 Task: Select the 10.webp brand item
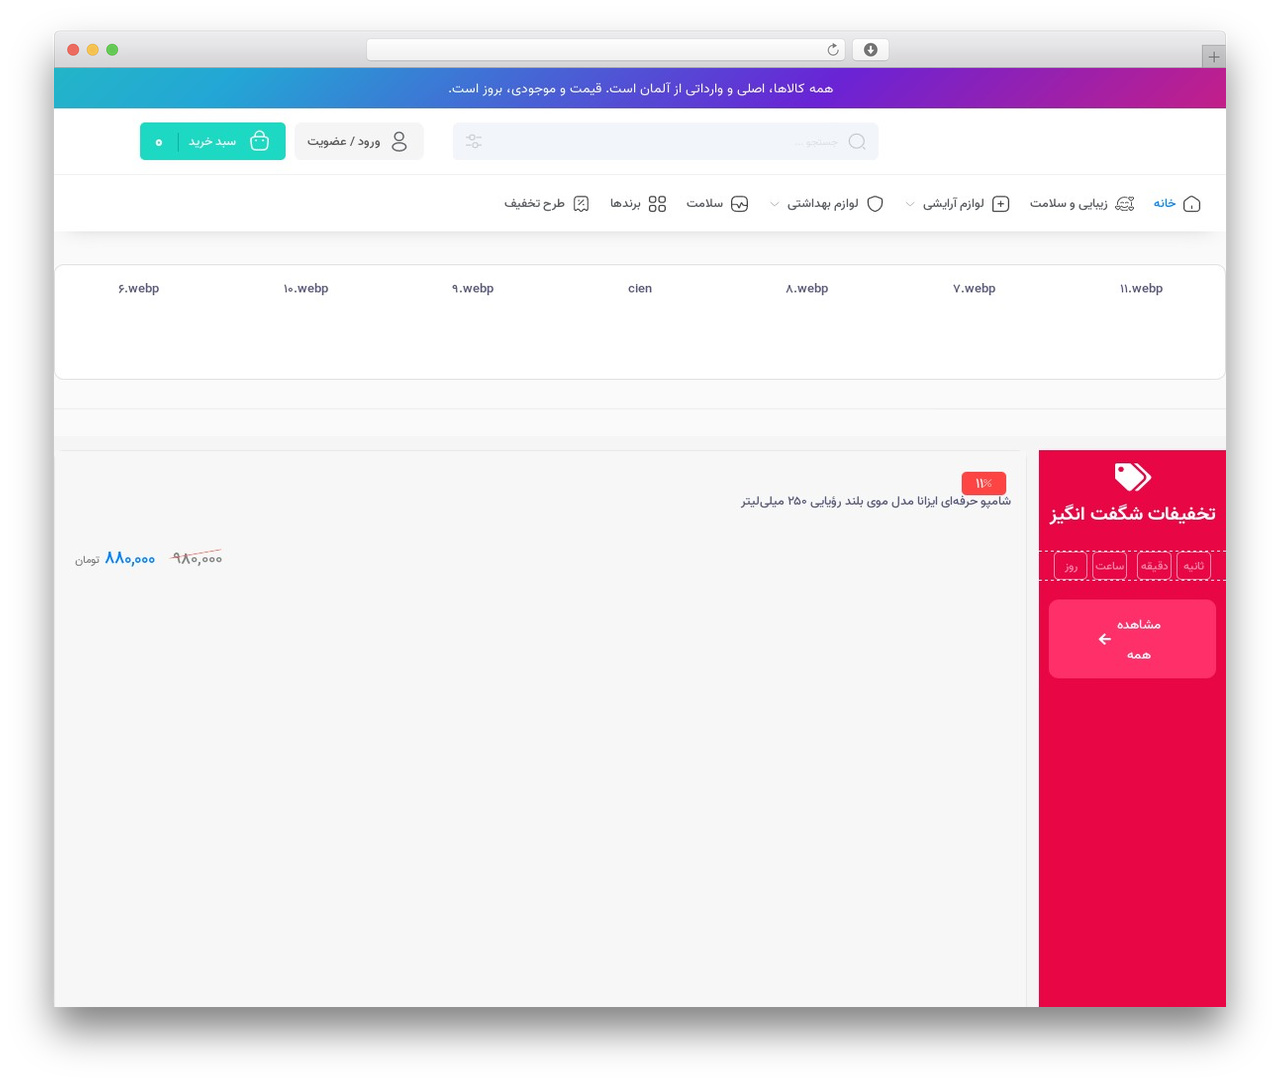[x=306, y=289]
